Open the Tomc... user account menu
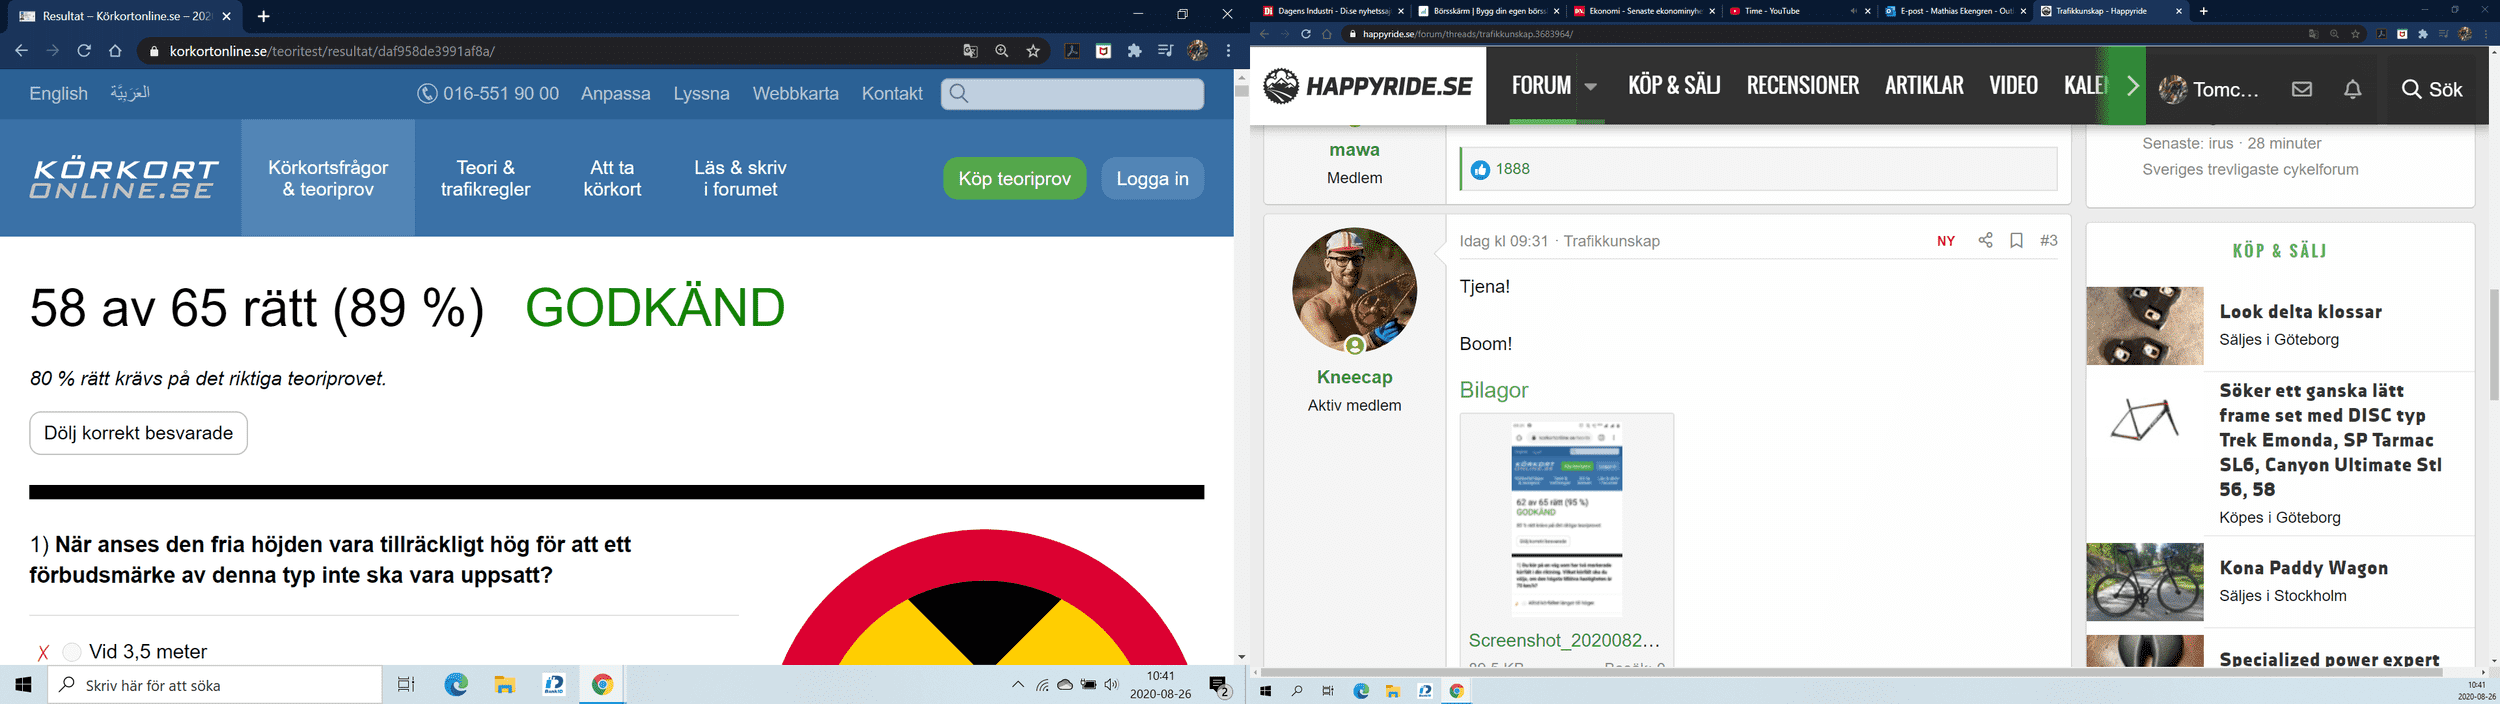 click(x=2208, y=89)
